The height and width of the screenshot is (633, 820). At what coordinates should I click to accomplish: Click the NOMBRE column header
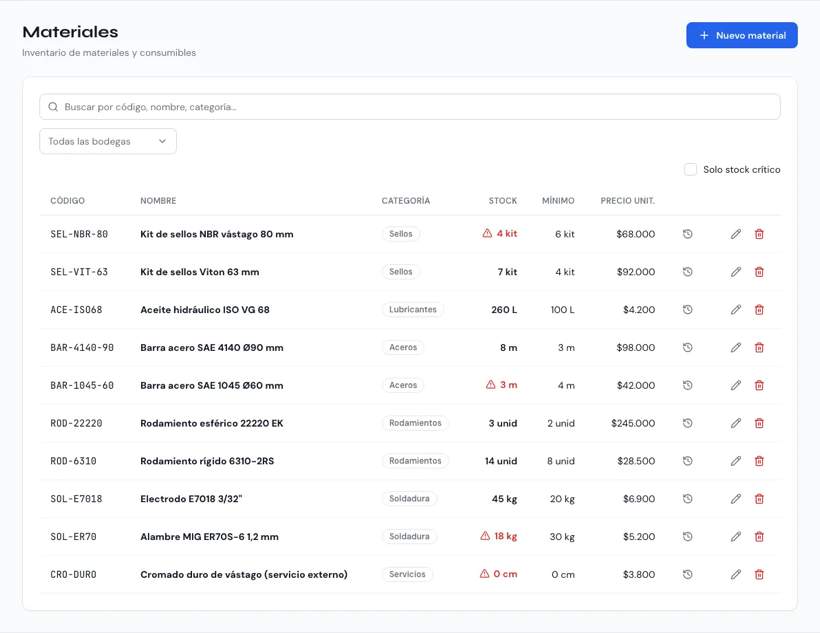tap(158, 200)
